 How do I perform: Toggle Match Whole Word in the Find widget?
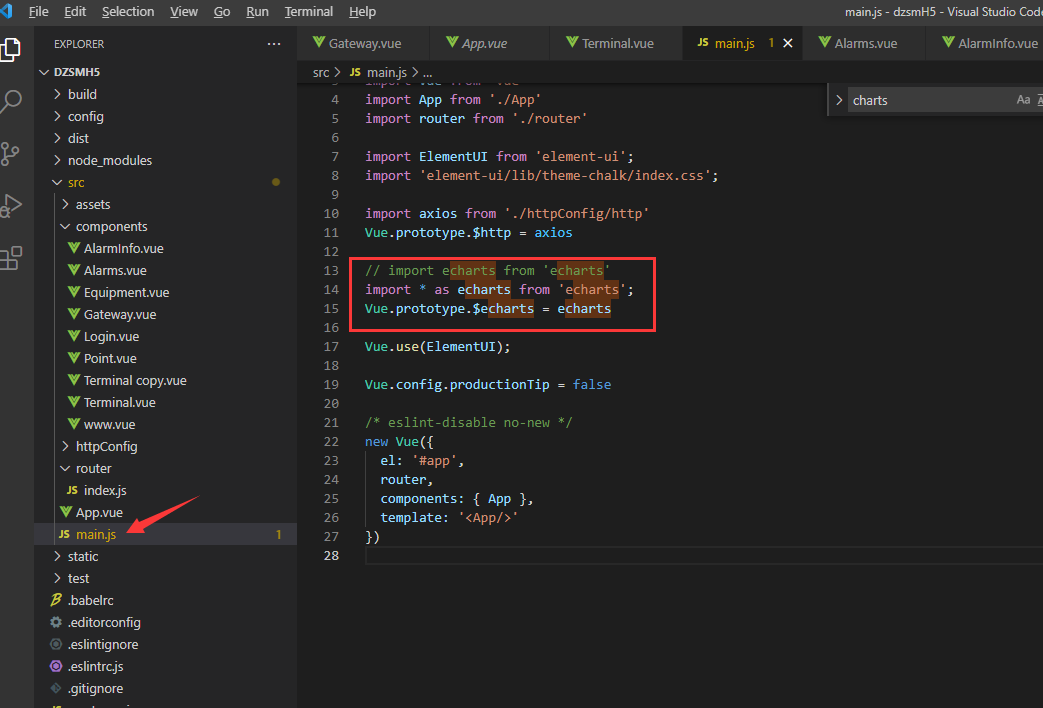1038,99
